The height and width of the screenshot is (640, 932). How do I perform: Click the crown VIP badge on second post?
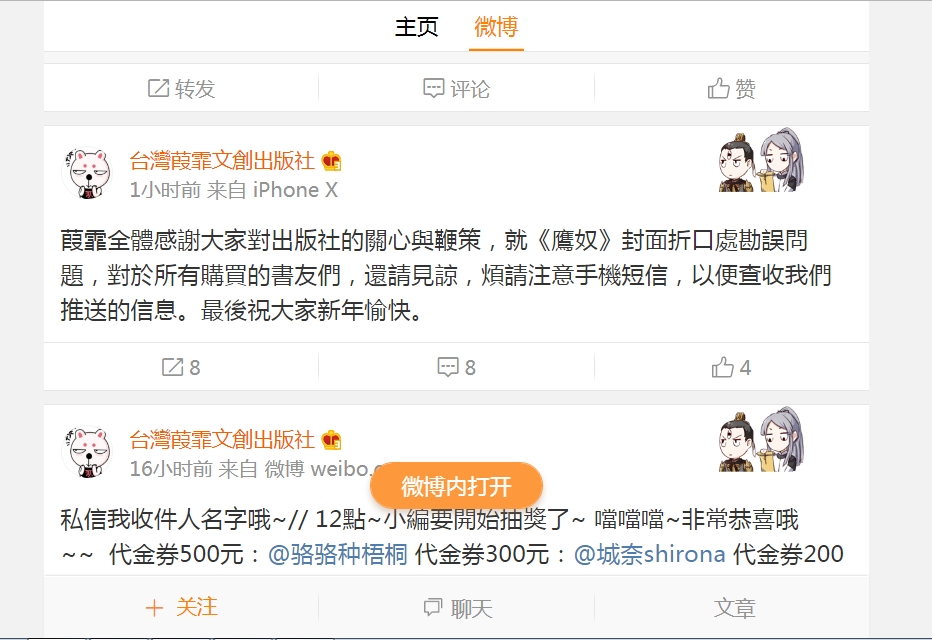coord(331,440)
